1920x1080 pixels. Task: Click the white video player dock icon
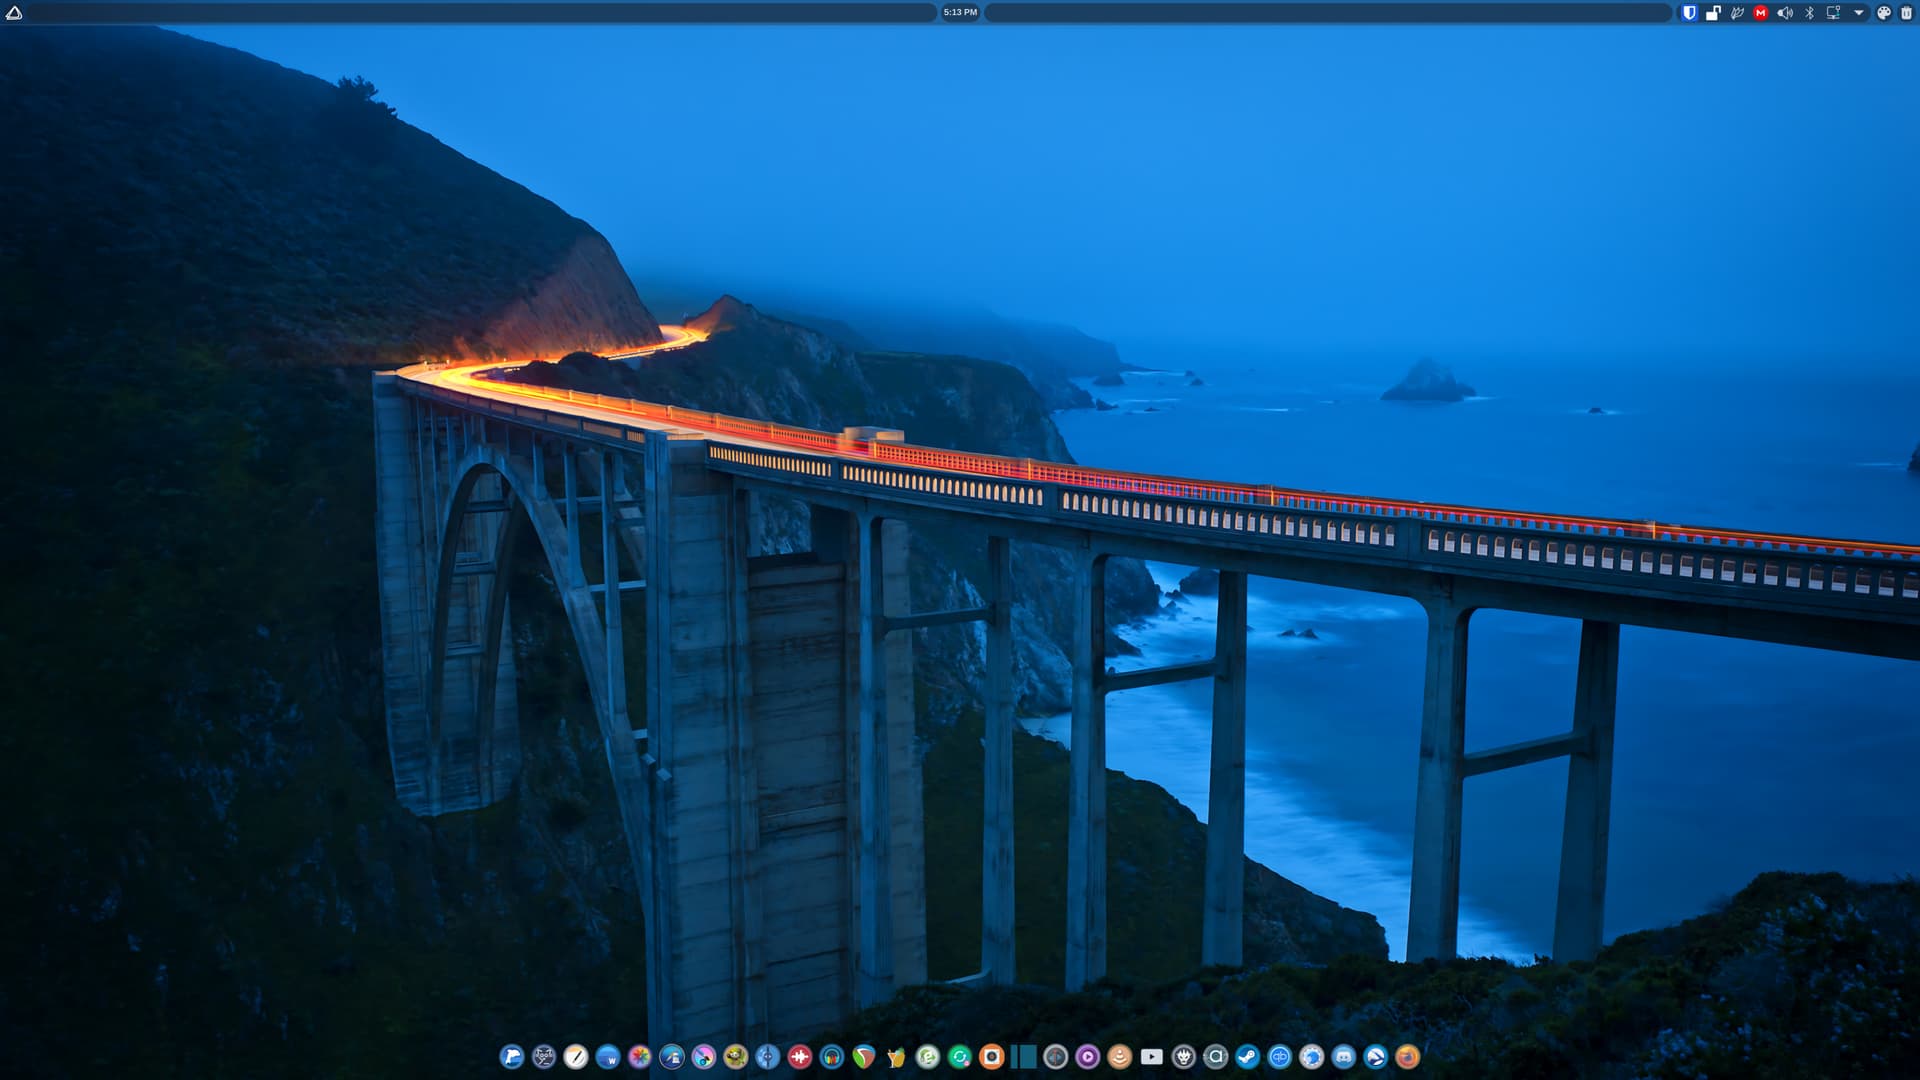point(1152,1057)
